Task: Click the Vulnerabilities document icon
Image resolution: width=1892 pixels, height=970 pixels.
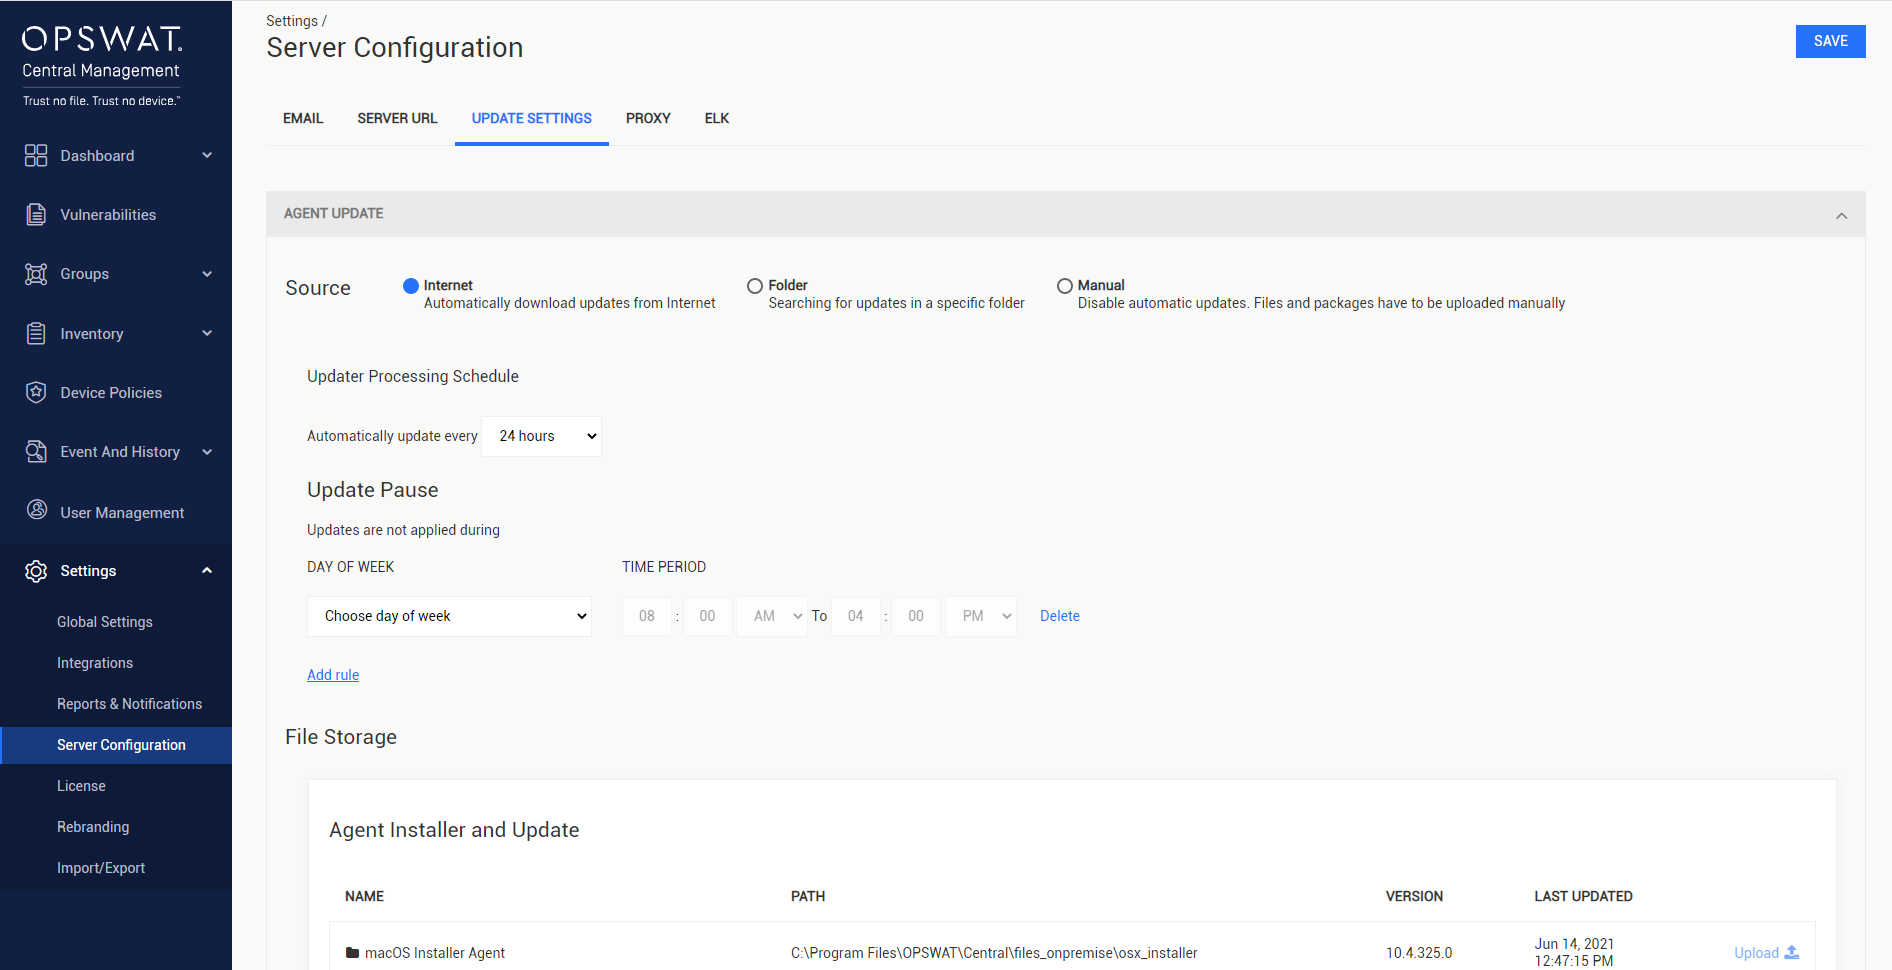Action: click(36, 214)
